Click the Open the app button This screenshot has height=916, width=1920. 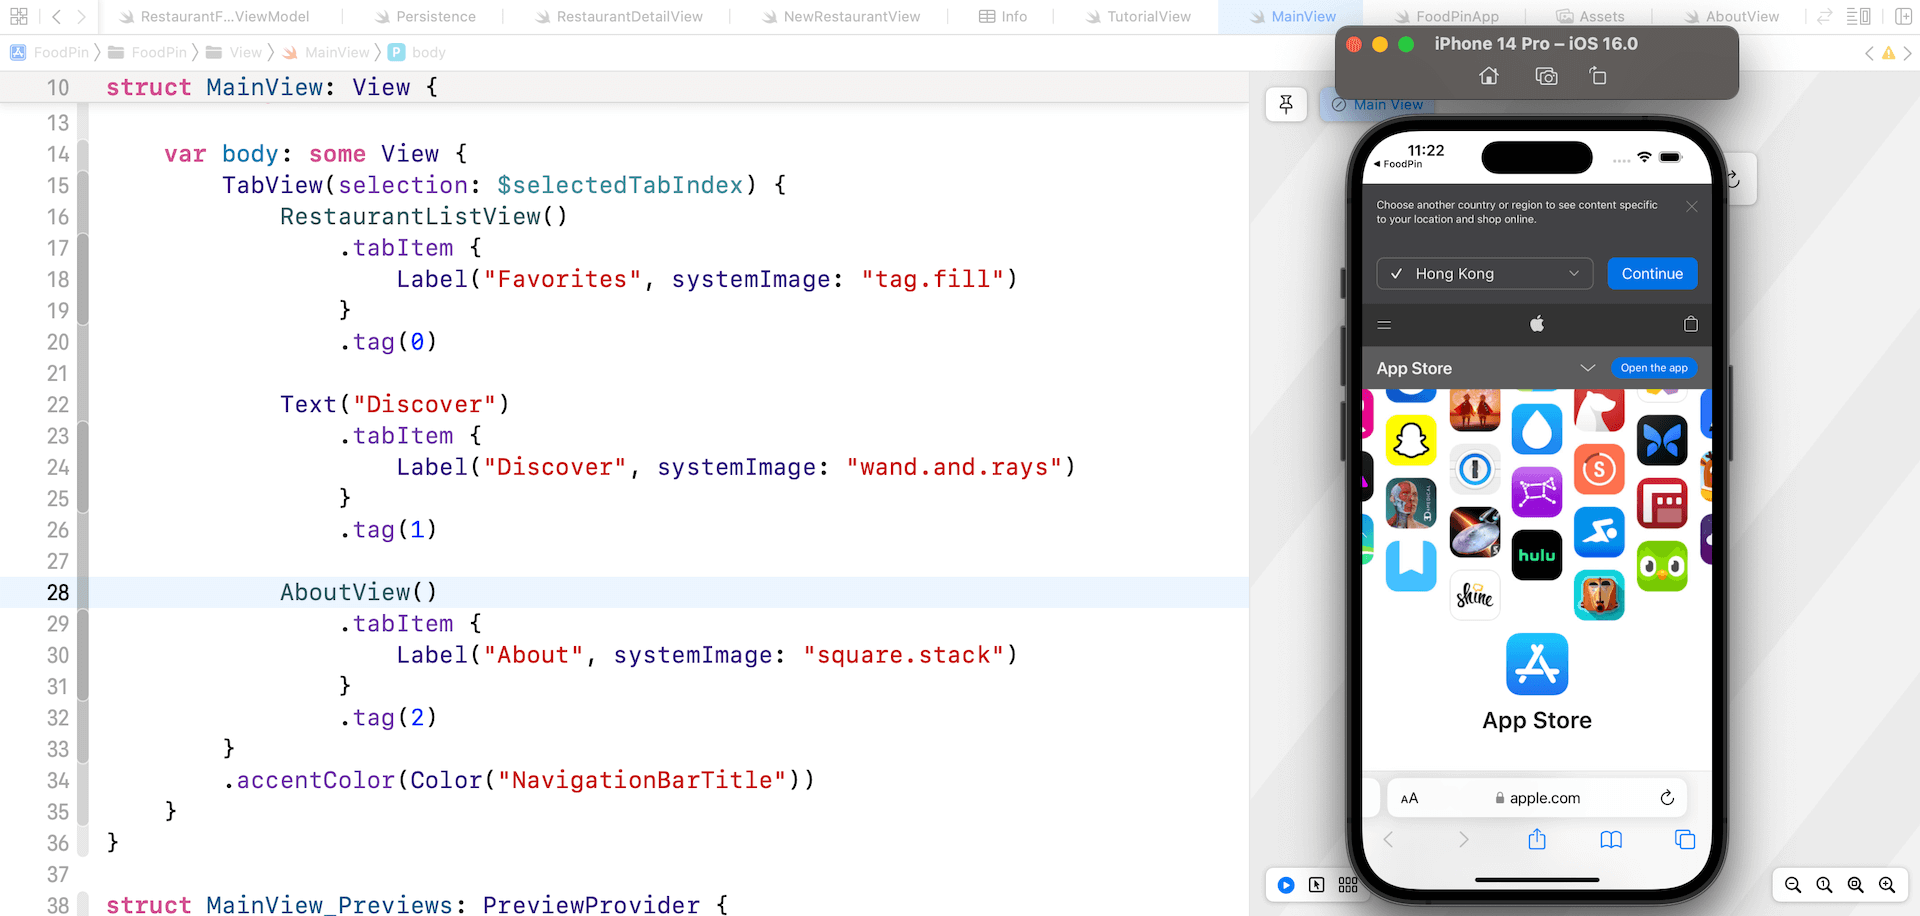pyautogui.click(x=1654, y=368)
